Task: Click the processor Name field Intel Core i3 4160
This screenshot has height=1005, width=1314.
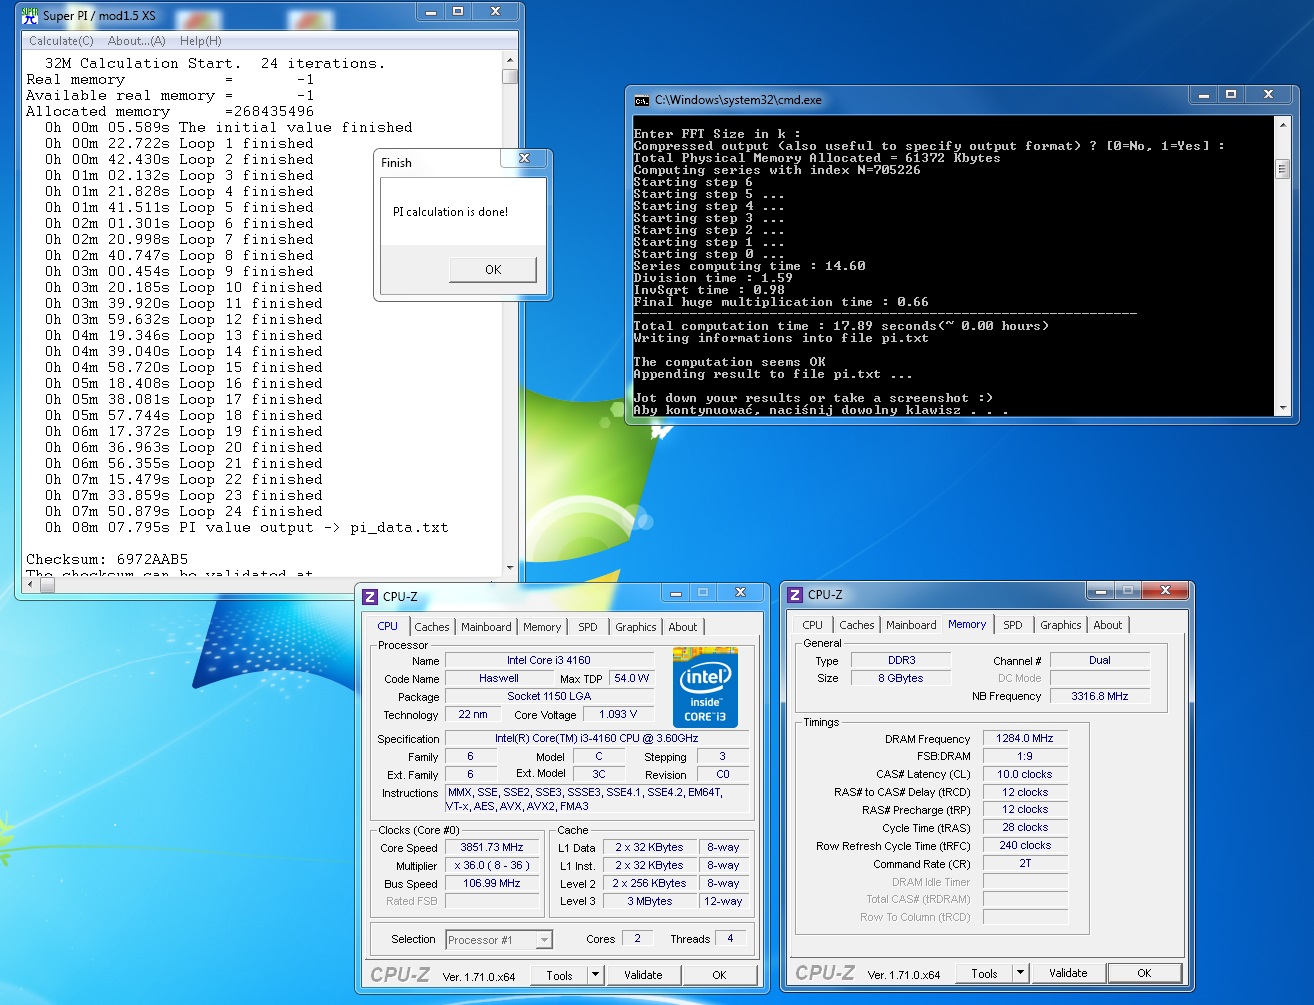Action: 548,660
